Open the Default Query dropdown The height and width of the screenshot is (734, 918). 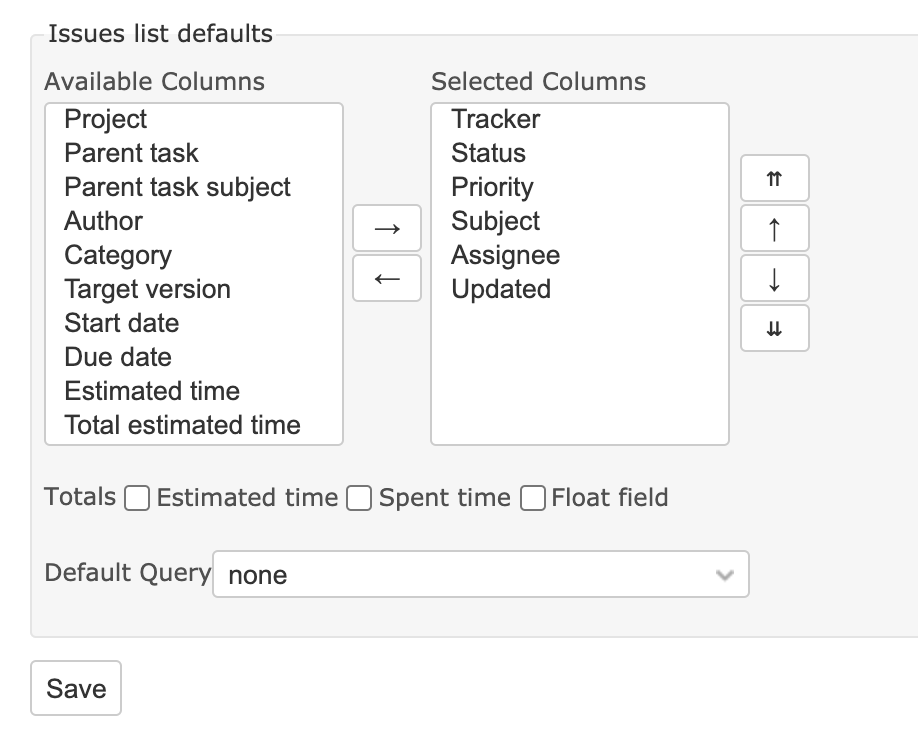point(480,575)
